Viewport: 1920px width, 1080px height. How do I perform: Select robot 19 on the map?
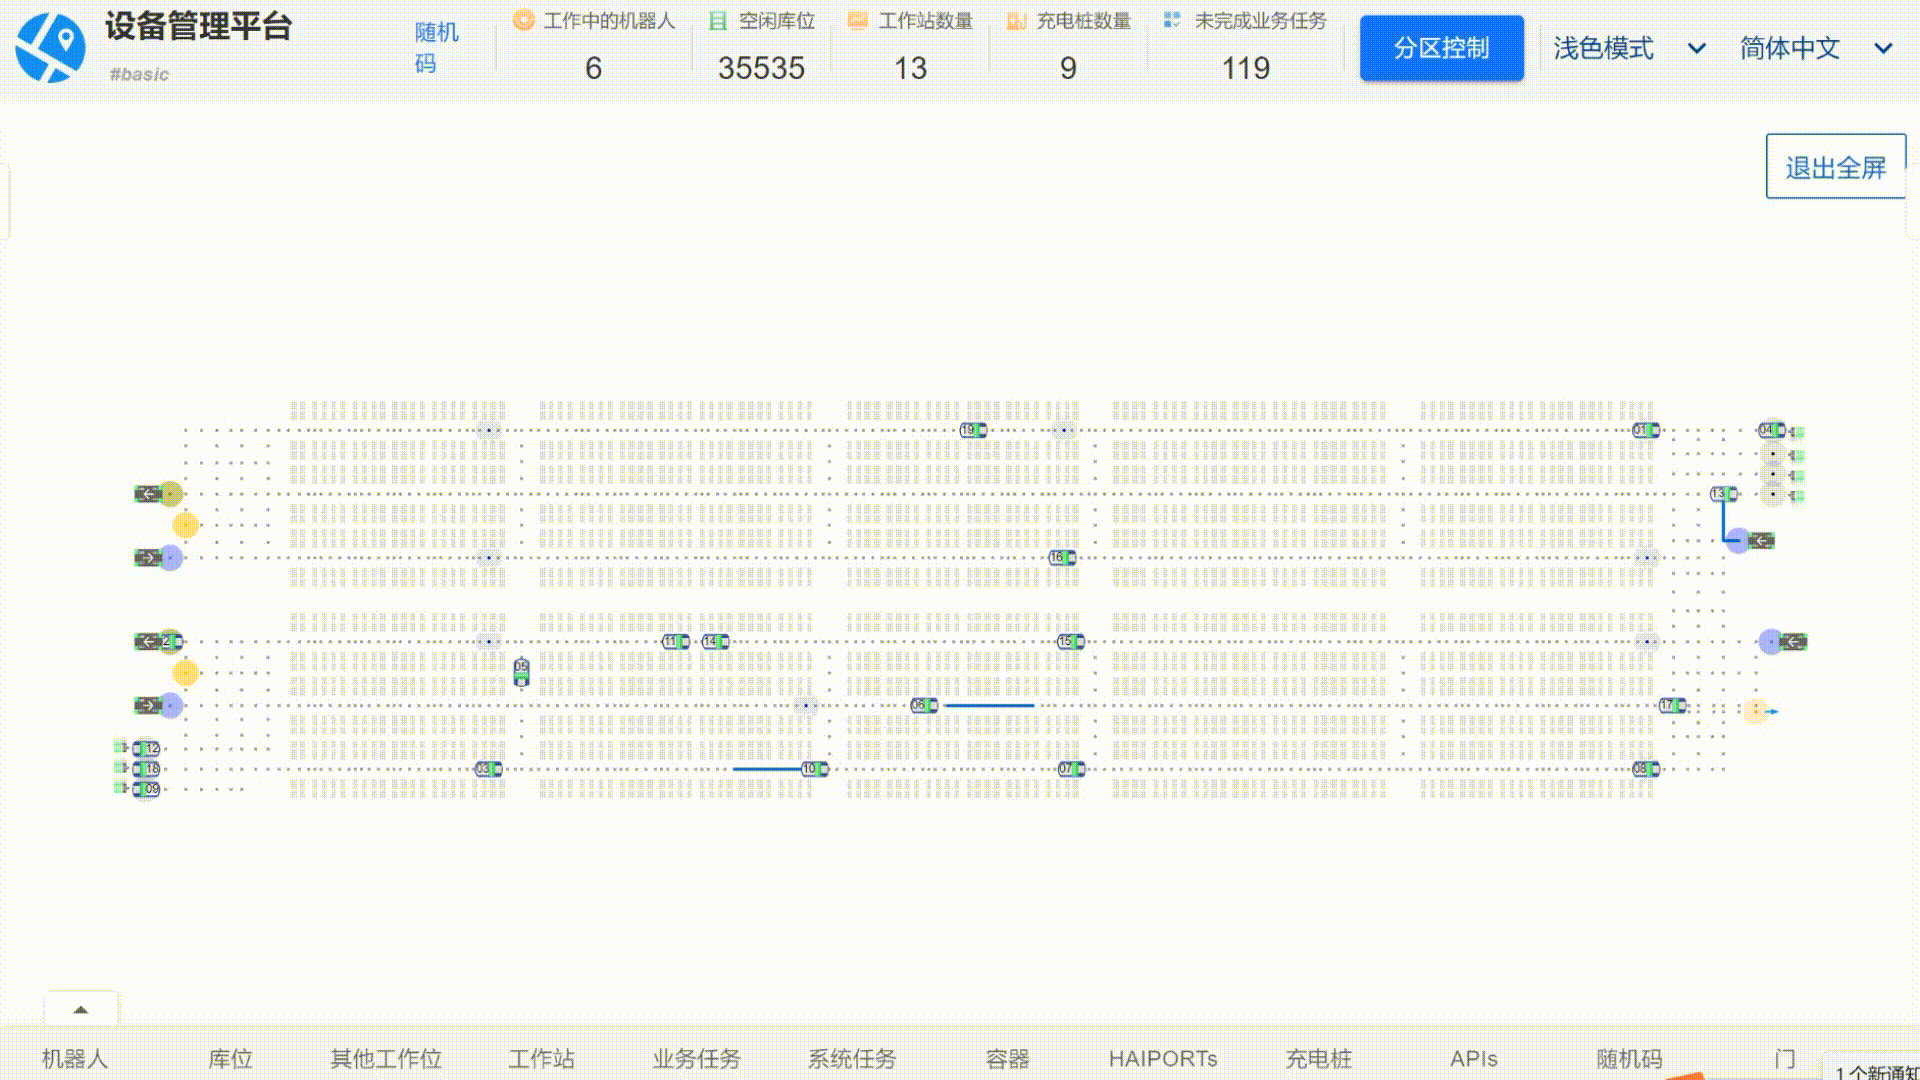tap(972, 430)
